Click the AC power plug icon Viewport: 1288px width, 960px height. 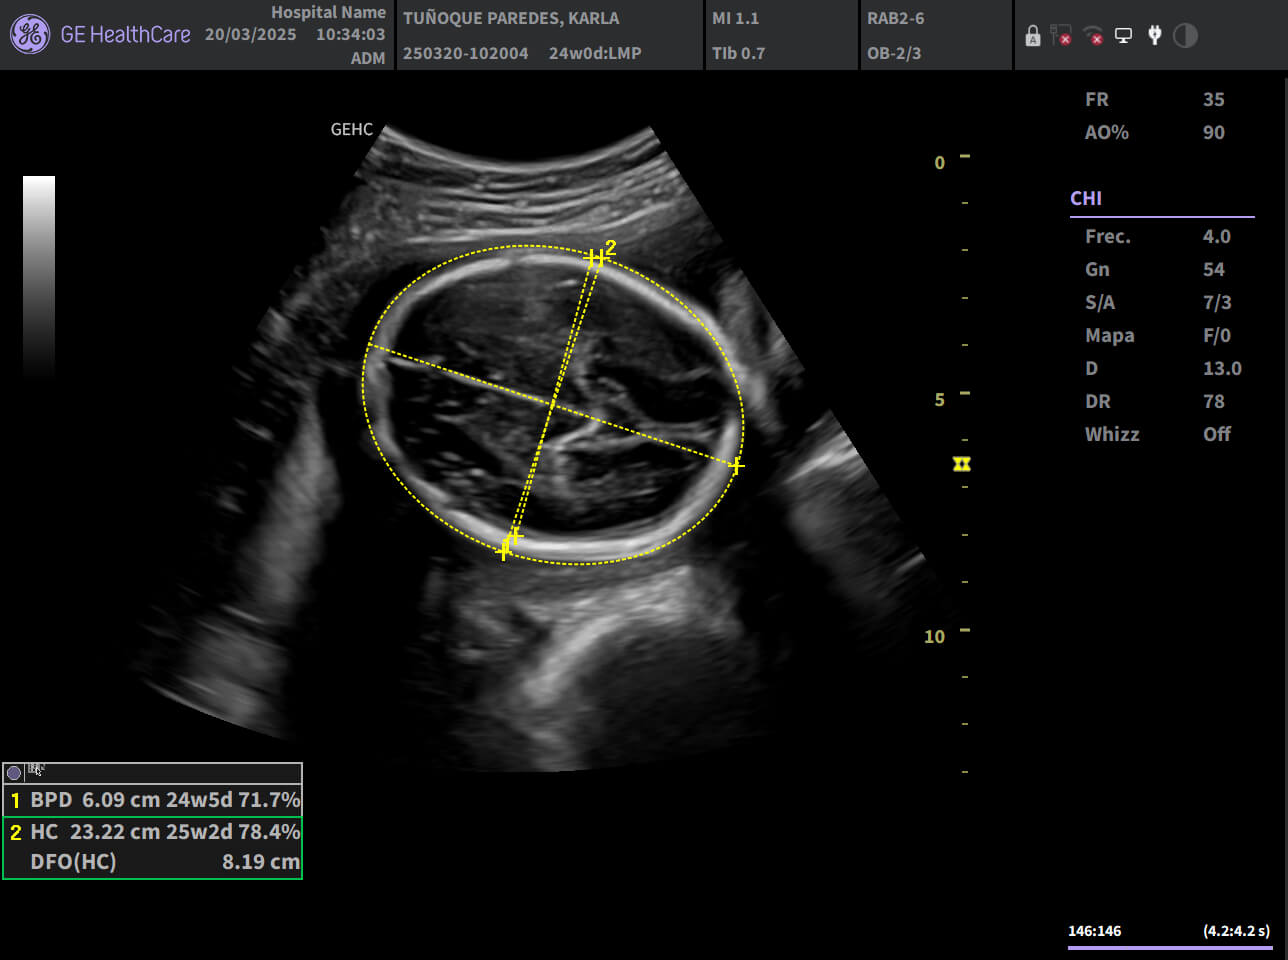click(x=1154, y=36)
